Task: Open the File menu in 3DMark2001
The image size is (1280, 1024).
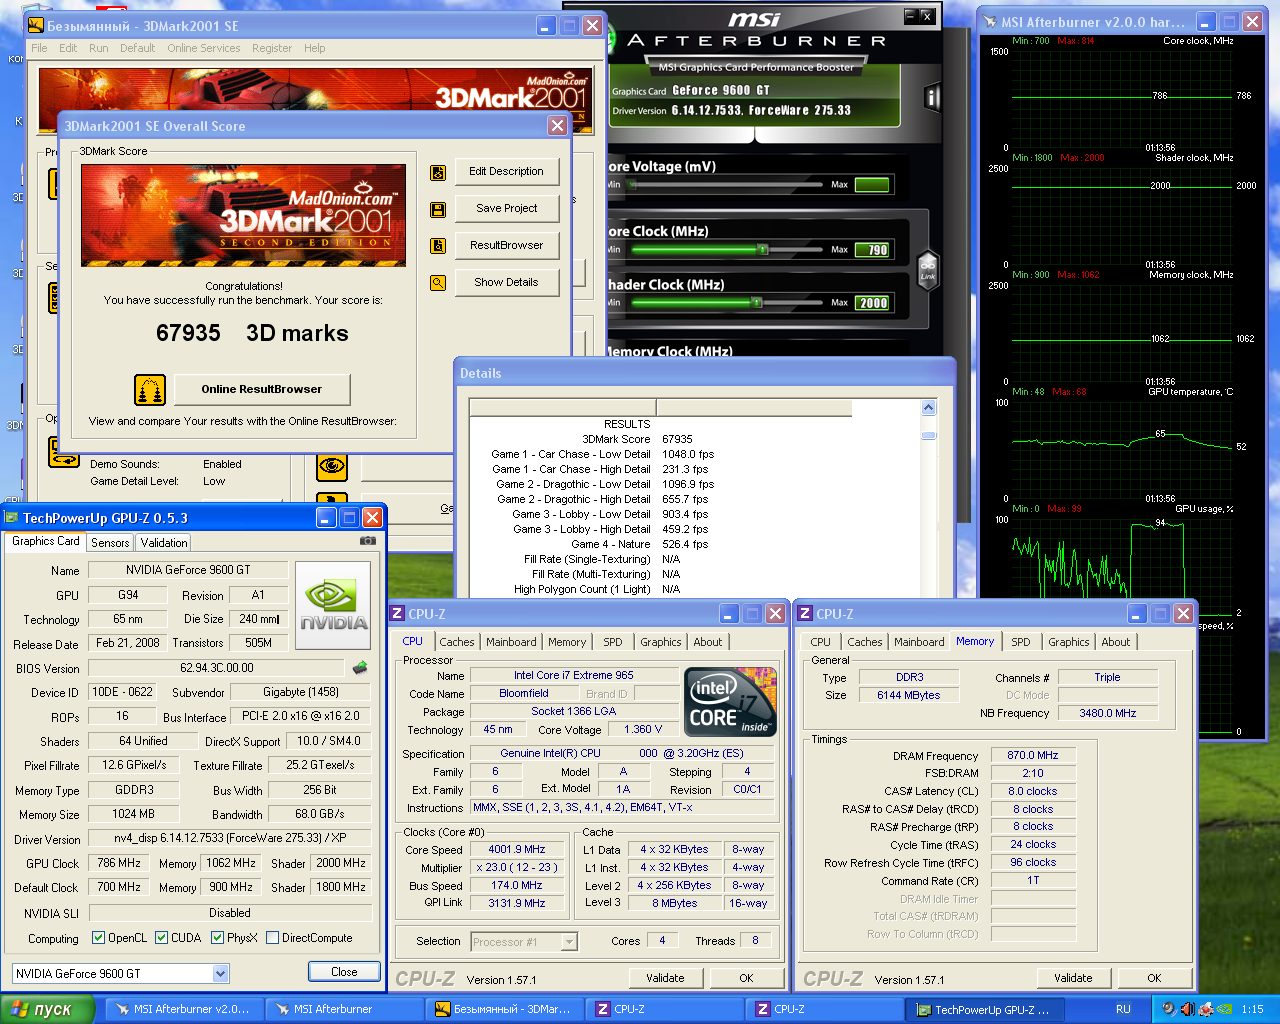Action: coord(39,48)
